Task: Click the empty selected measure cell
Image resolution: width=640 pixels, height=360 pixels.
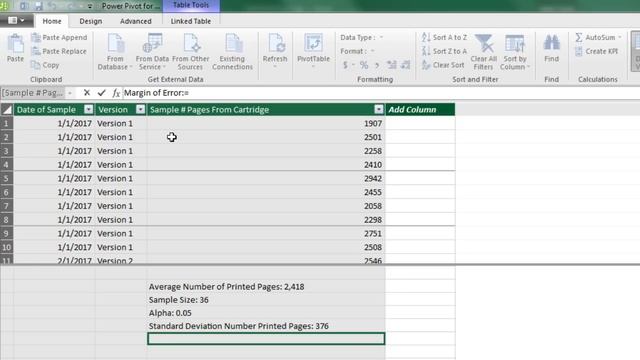Action: coord(266,339)
